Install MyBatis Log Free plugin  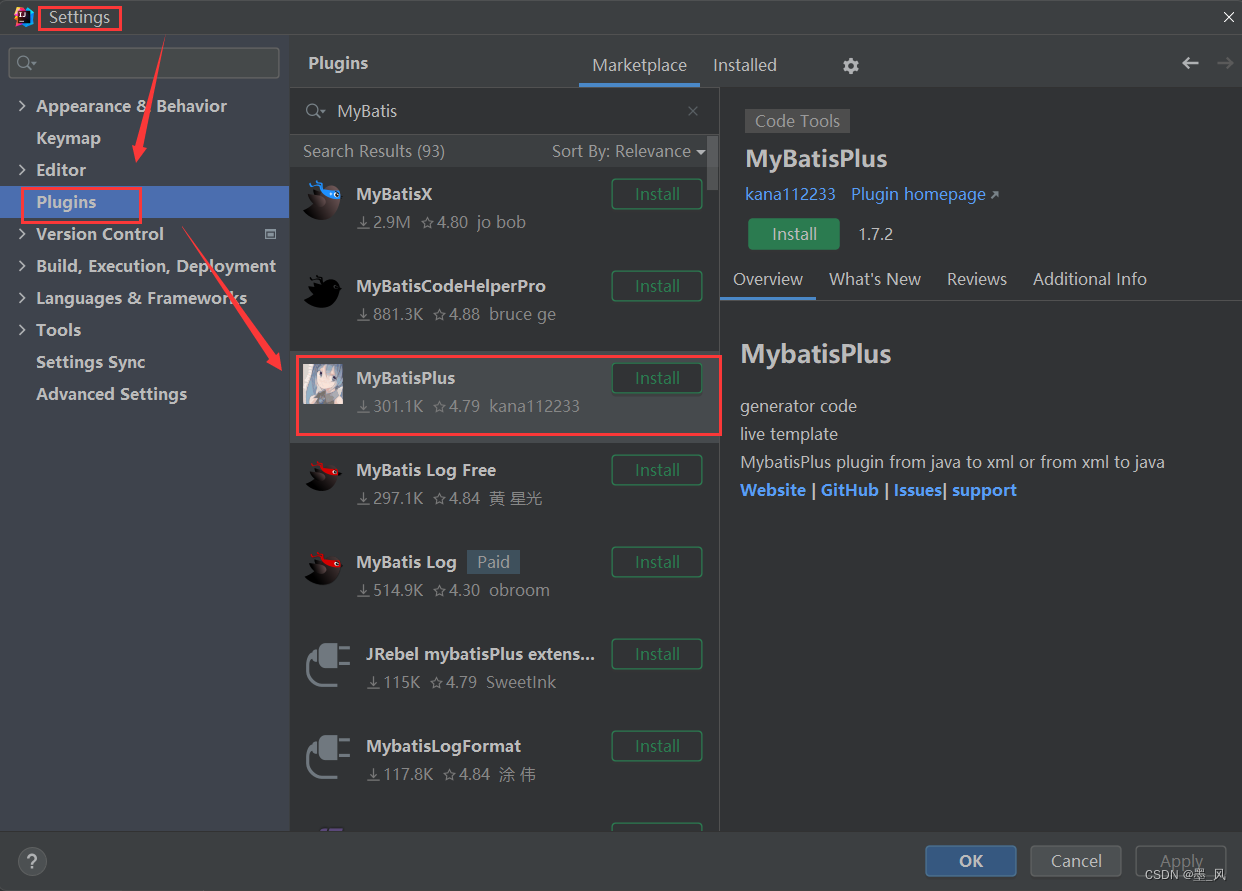click(x=657, y=470)
